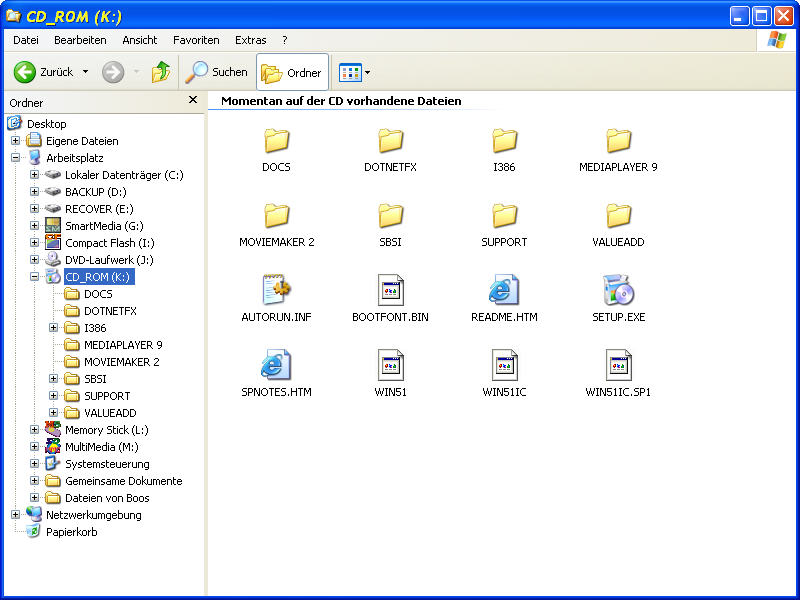Select MOVIEMAKER 2 in the folder tree
The height and width of the screenshot is (600, 800).
pyautogui.click(x=121, y=362)
